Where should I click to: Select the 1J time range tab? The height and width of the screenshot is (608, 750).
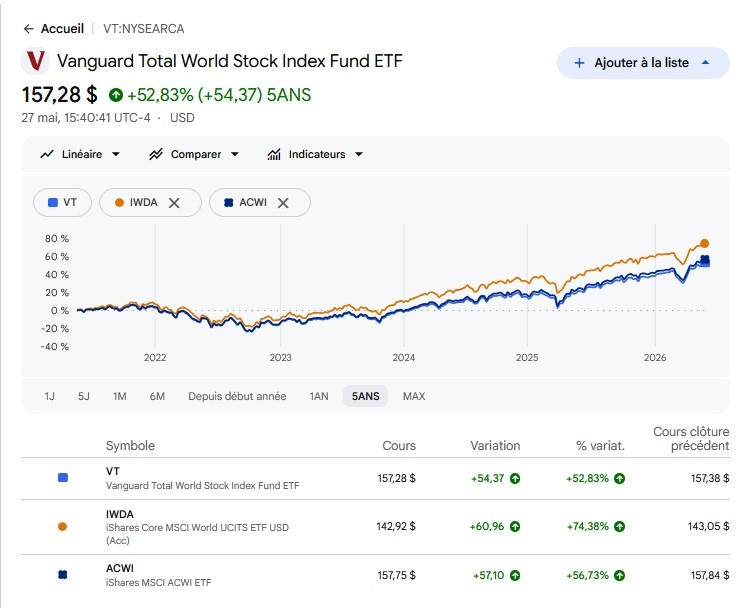point(49,396)
